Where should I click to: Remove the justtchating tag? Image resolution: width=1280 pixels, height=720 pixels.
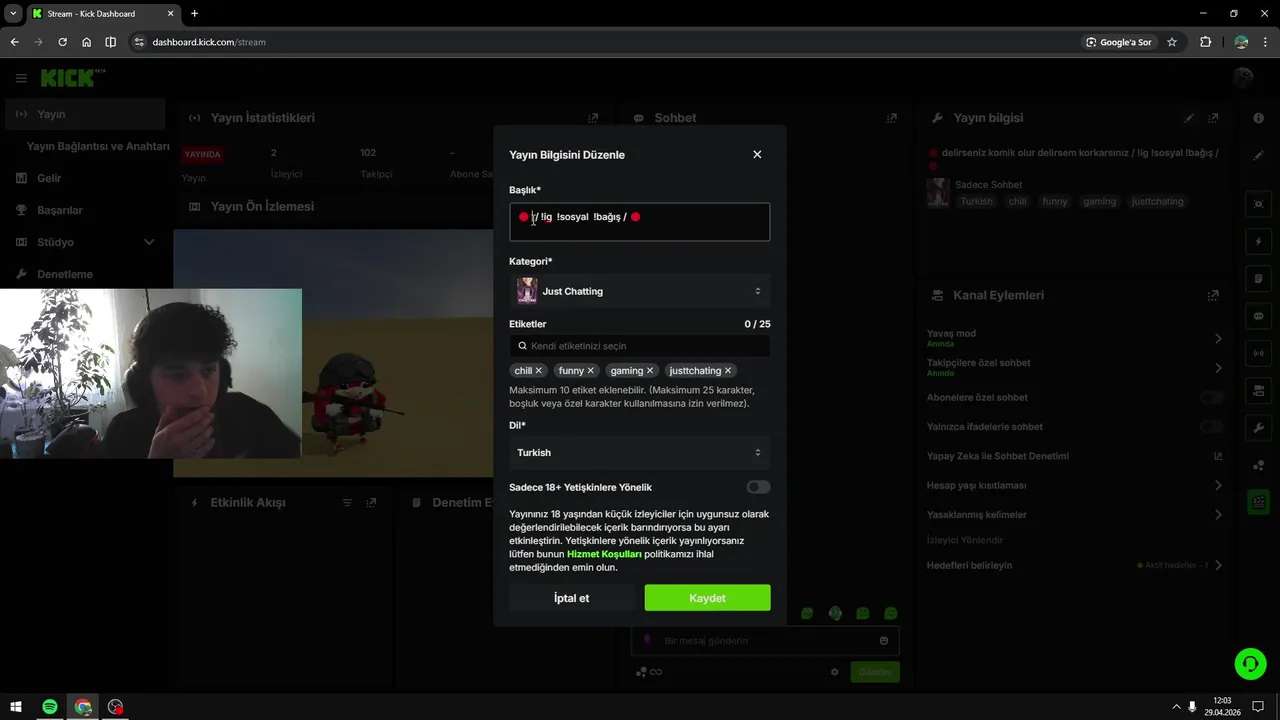pyautogui.click(x=728, y=371)
